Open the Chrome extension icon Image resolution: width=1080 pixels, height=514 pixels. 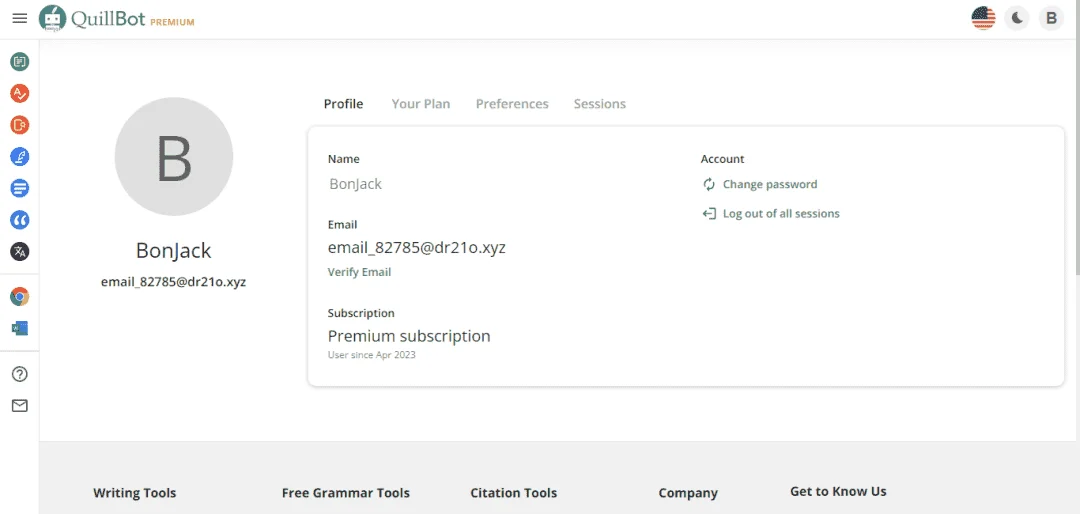pos(20,297)
